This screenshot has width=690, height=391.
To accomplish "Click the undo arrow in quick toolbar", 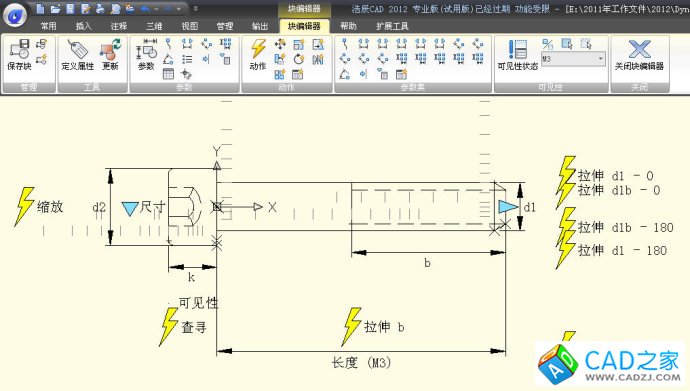I will 145,8.
